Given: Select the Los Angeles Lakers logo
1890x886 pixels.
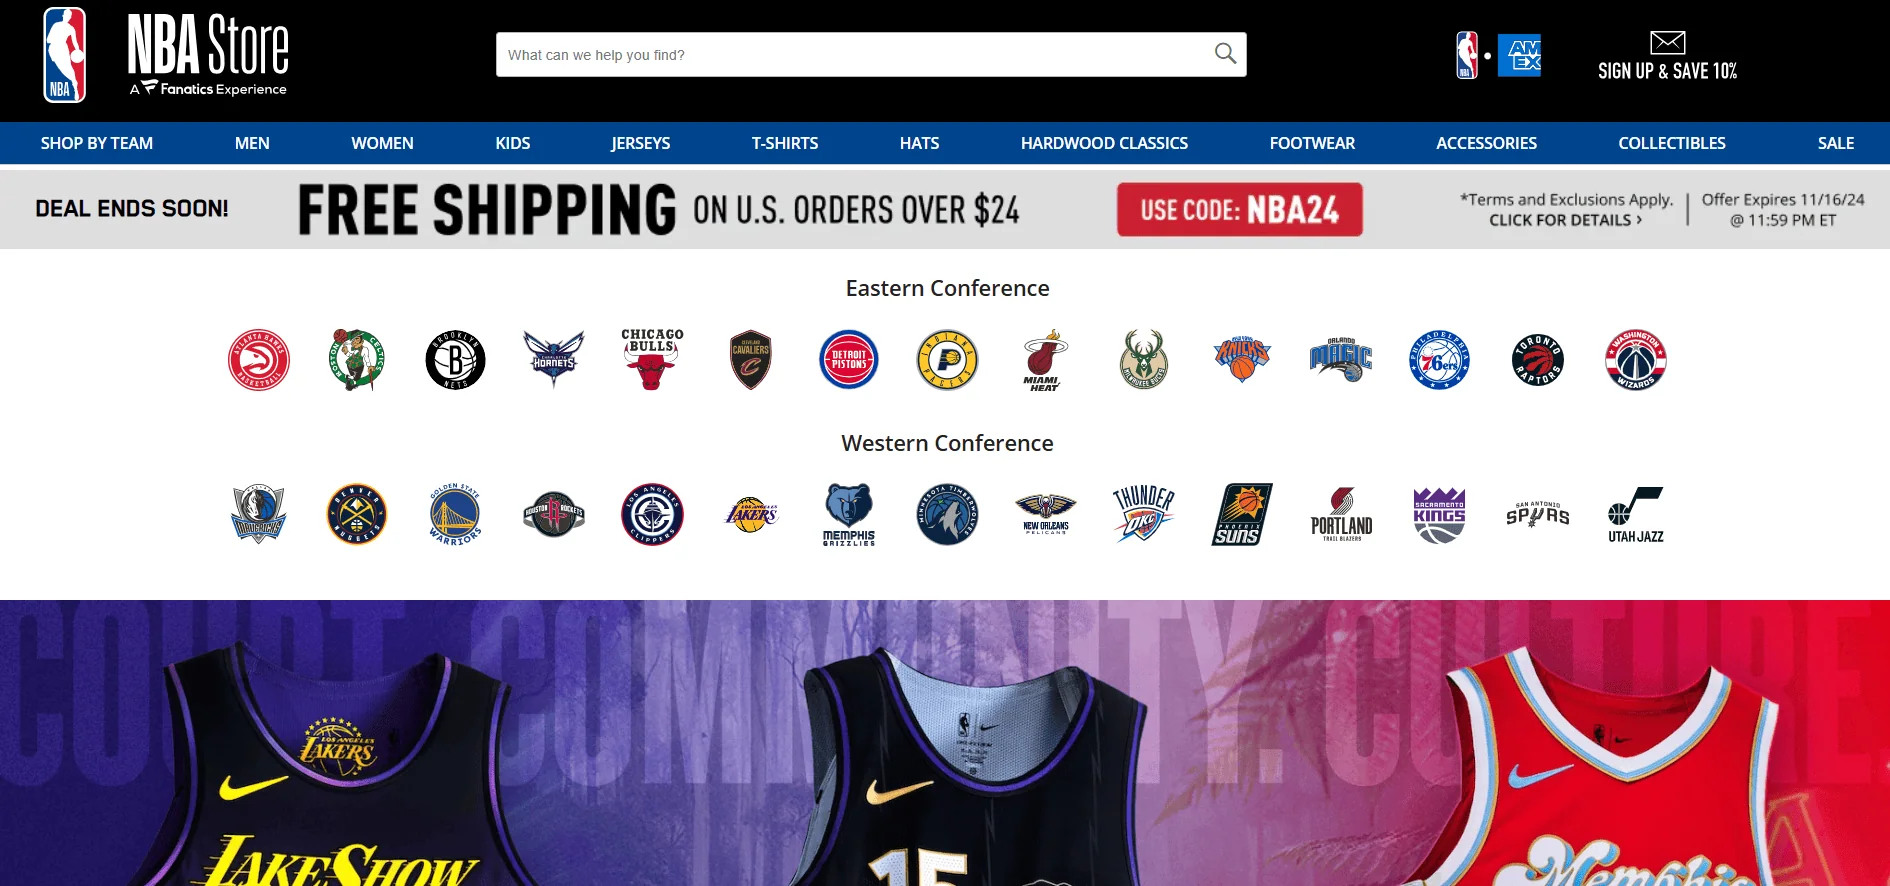Looking at the screenshot, I should 750,515.
